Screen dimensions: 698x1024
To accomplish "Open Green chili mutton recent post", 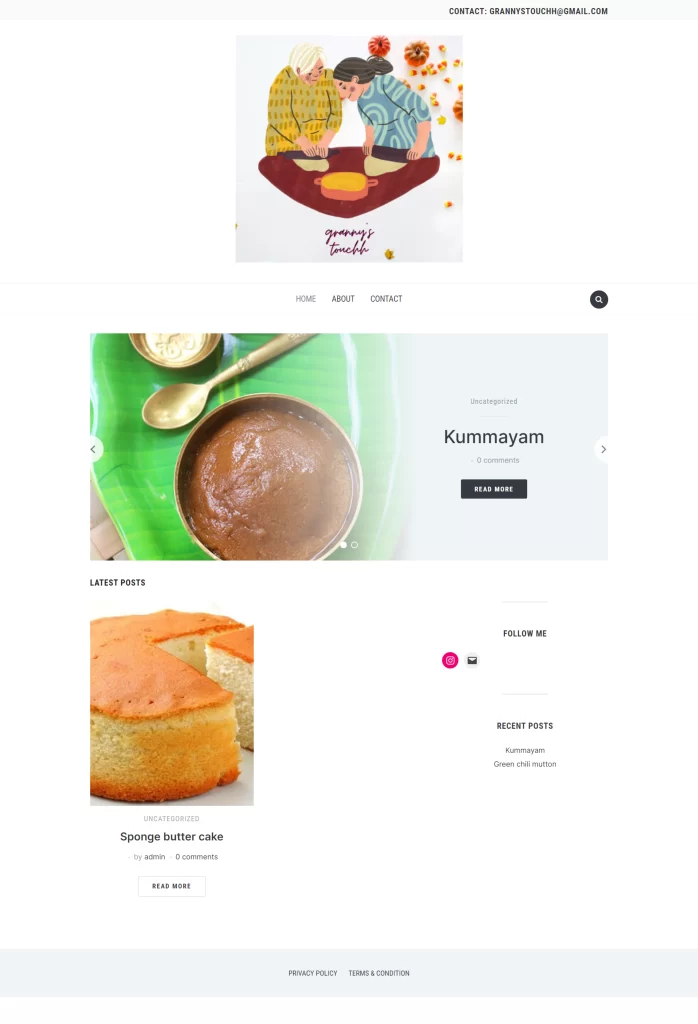I will tap(525, 764).
